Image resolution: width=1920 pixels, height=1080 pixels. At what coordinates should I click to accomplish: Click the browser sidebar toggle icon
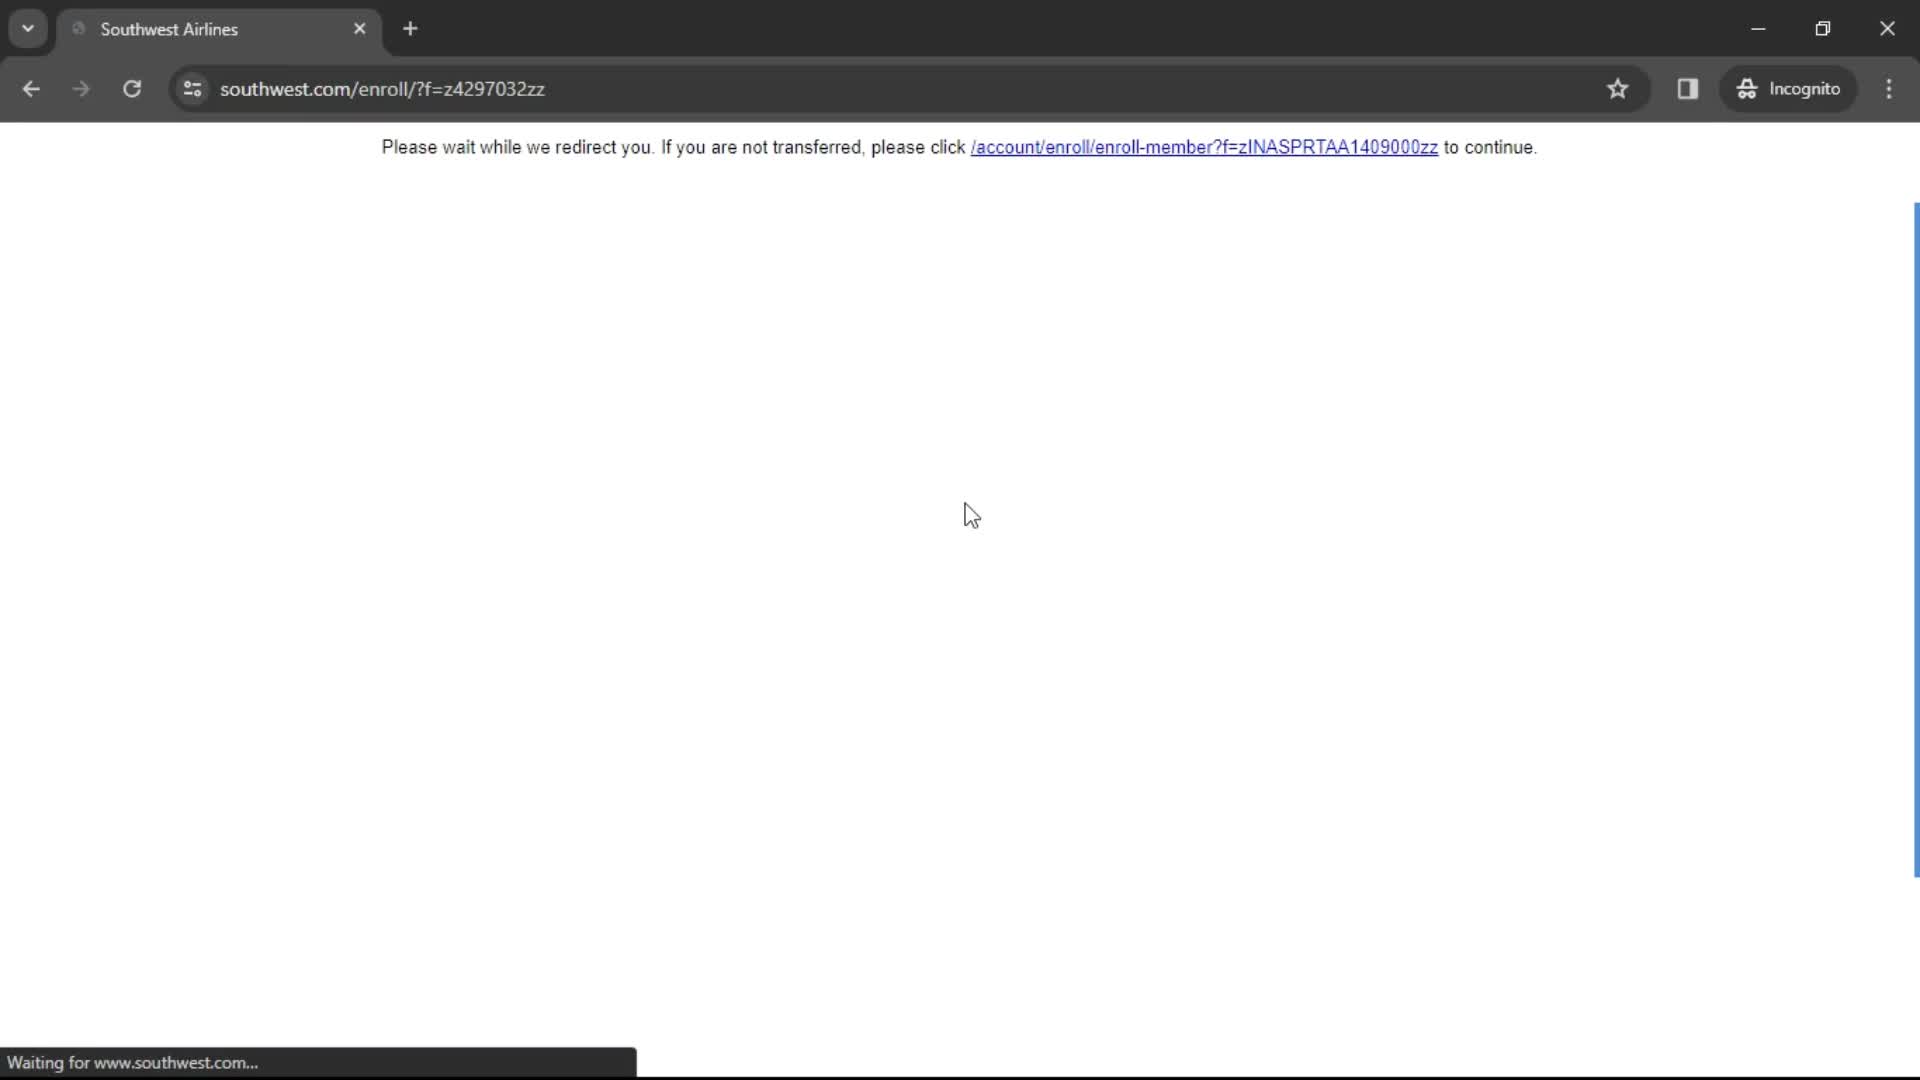coord(1688,88)
